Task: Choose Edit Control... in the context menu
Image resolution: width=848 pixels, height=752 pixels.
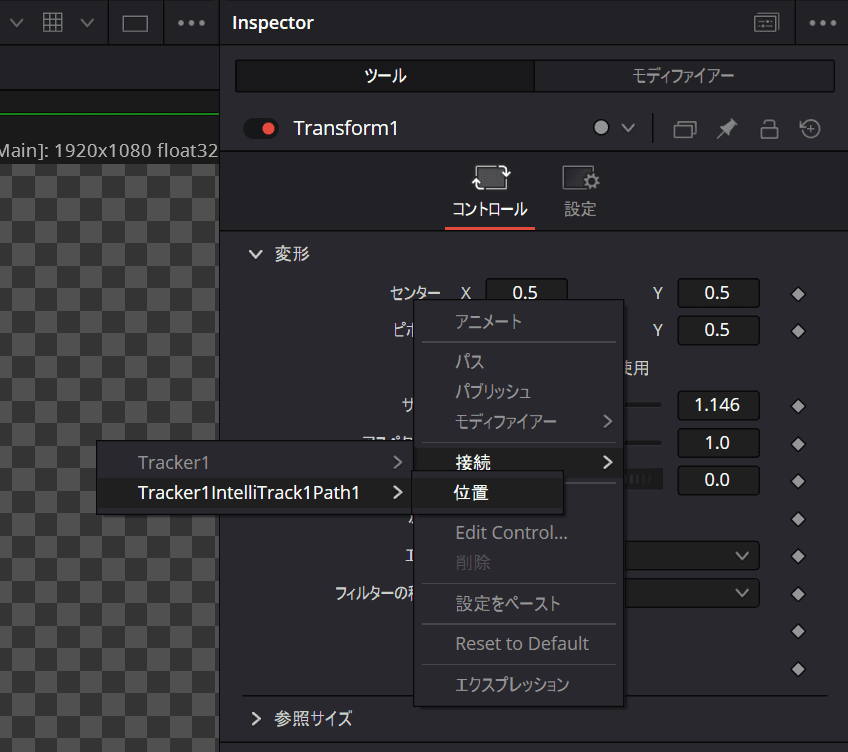Action: (519, 533)
